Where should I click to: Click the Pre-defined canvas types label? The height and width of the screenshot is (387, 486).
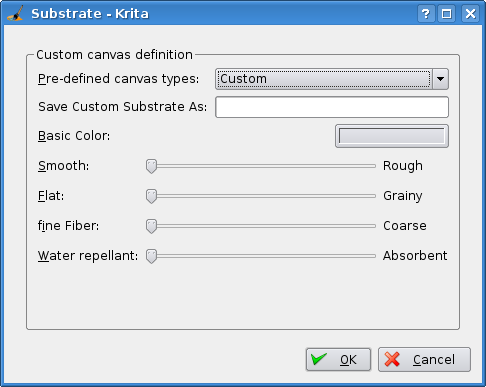point(118,79)
